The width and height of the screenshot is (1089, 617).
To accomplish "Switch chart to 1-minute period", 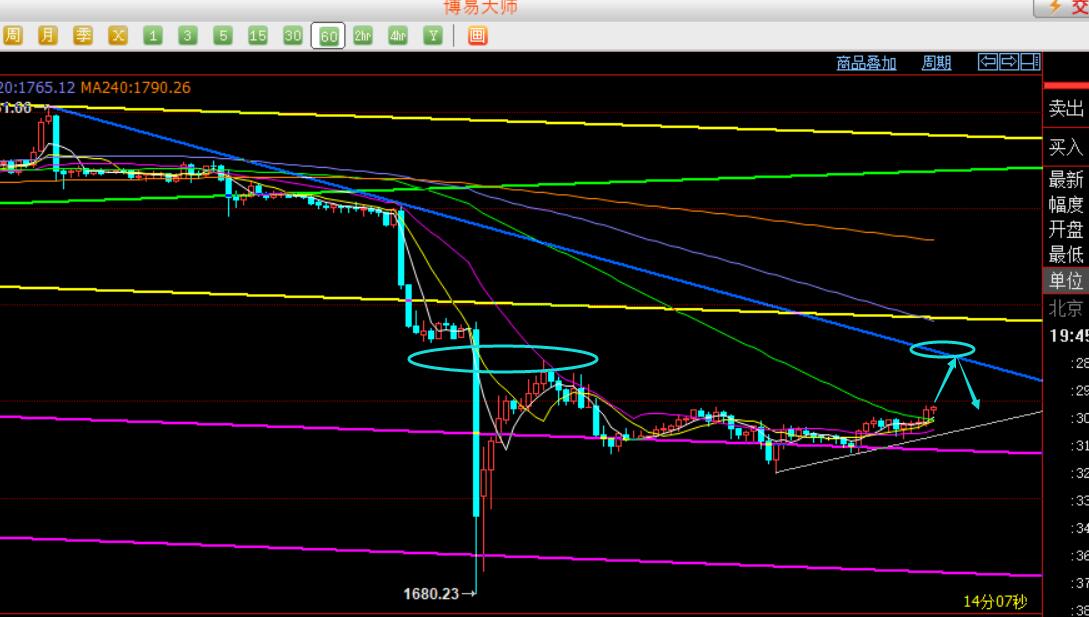I will (153, 35).
